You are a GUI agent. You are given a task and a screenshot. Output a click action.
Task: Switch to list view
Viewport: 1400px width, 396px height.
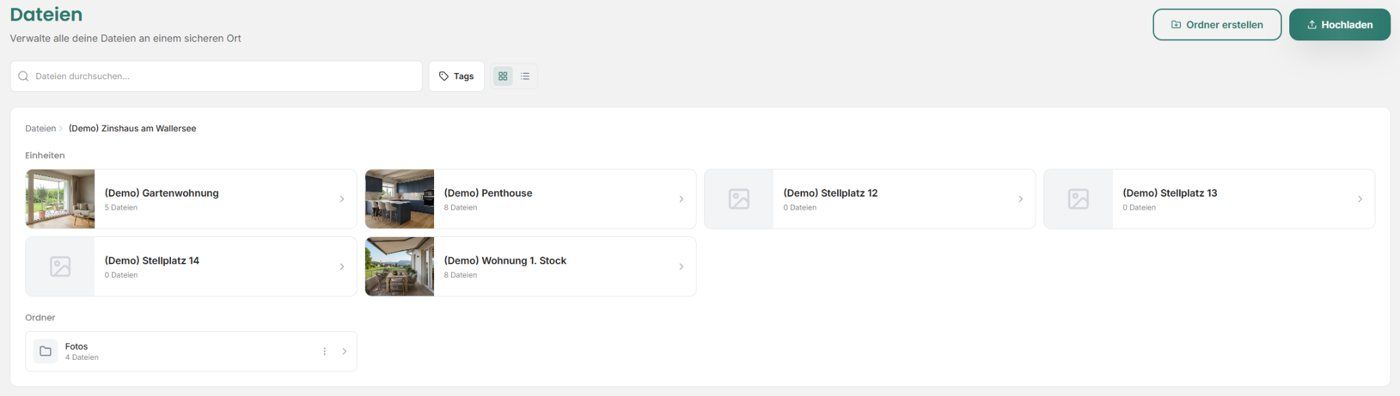click(x=525, y=76)
